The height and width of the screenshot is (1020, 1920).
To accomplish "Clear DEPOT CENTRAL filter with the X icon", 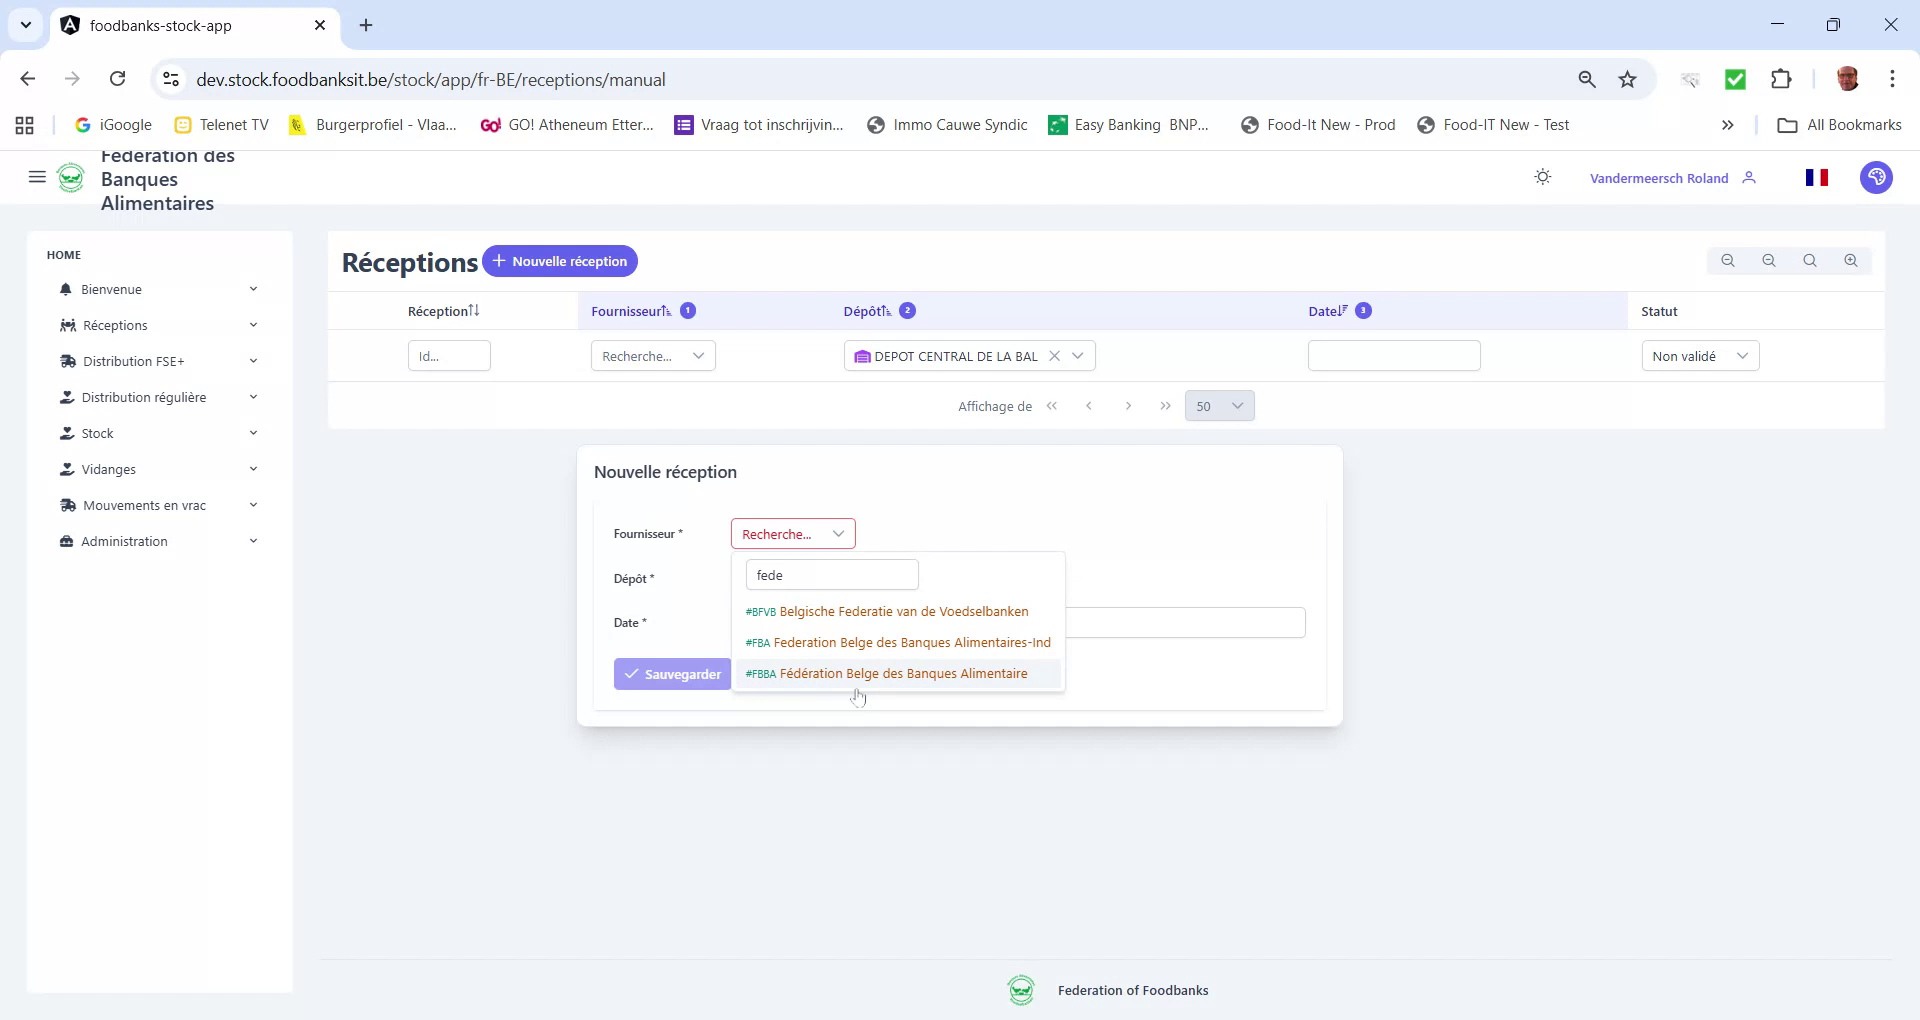I will [1056, 355].
